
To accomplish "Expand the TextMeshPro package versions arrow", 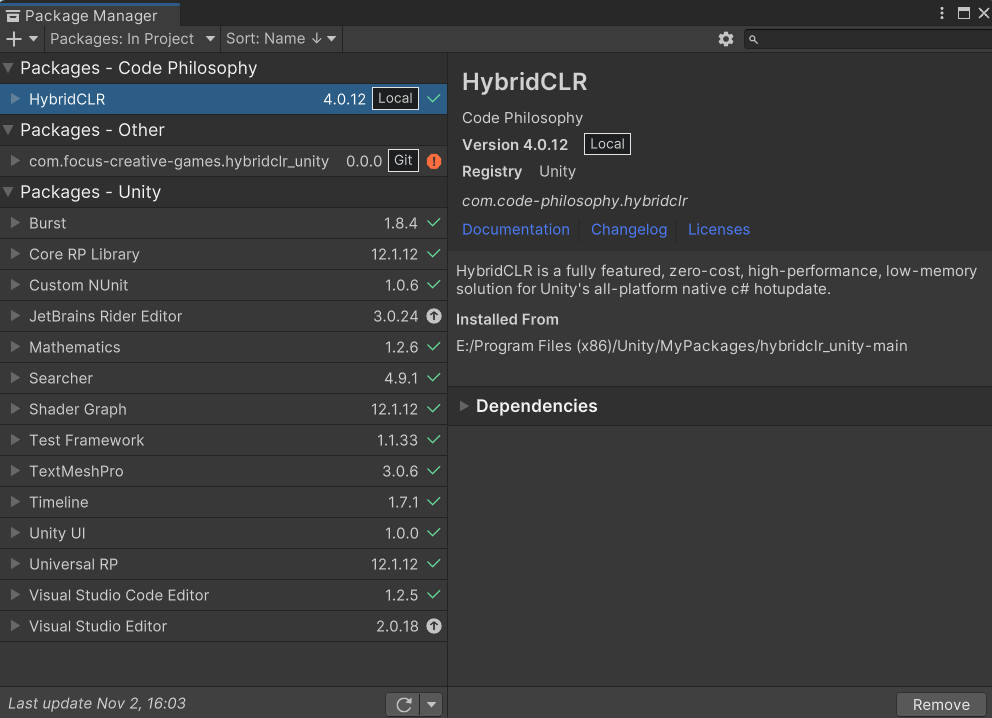I will [16, 471].
